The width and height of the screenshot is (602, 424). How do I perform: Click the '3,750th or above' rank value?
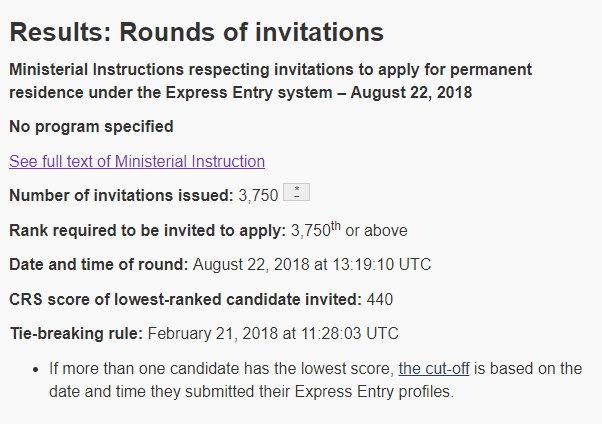349,230
